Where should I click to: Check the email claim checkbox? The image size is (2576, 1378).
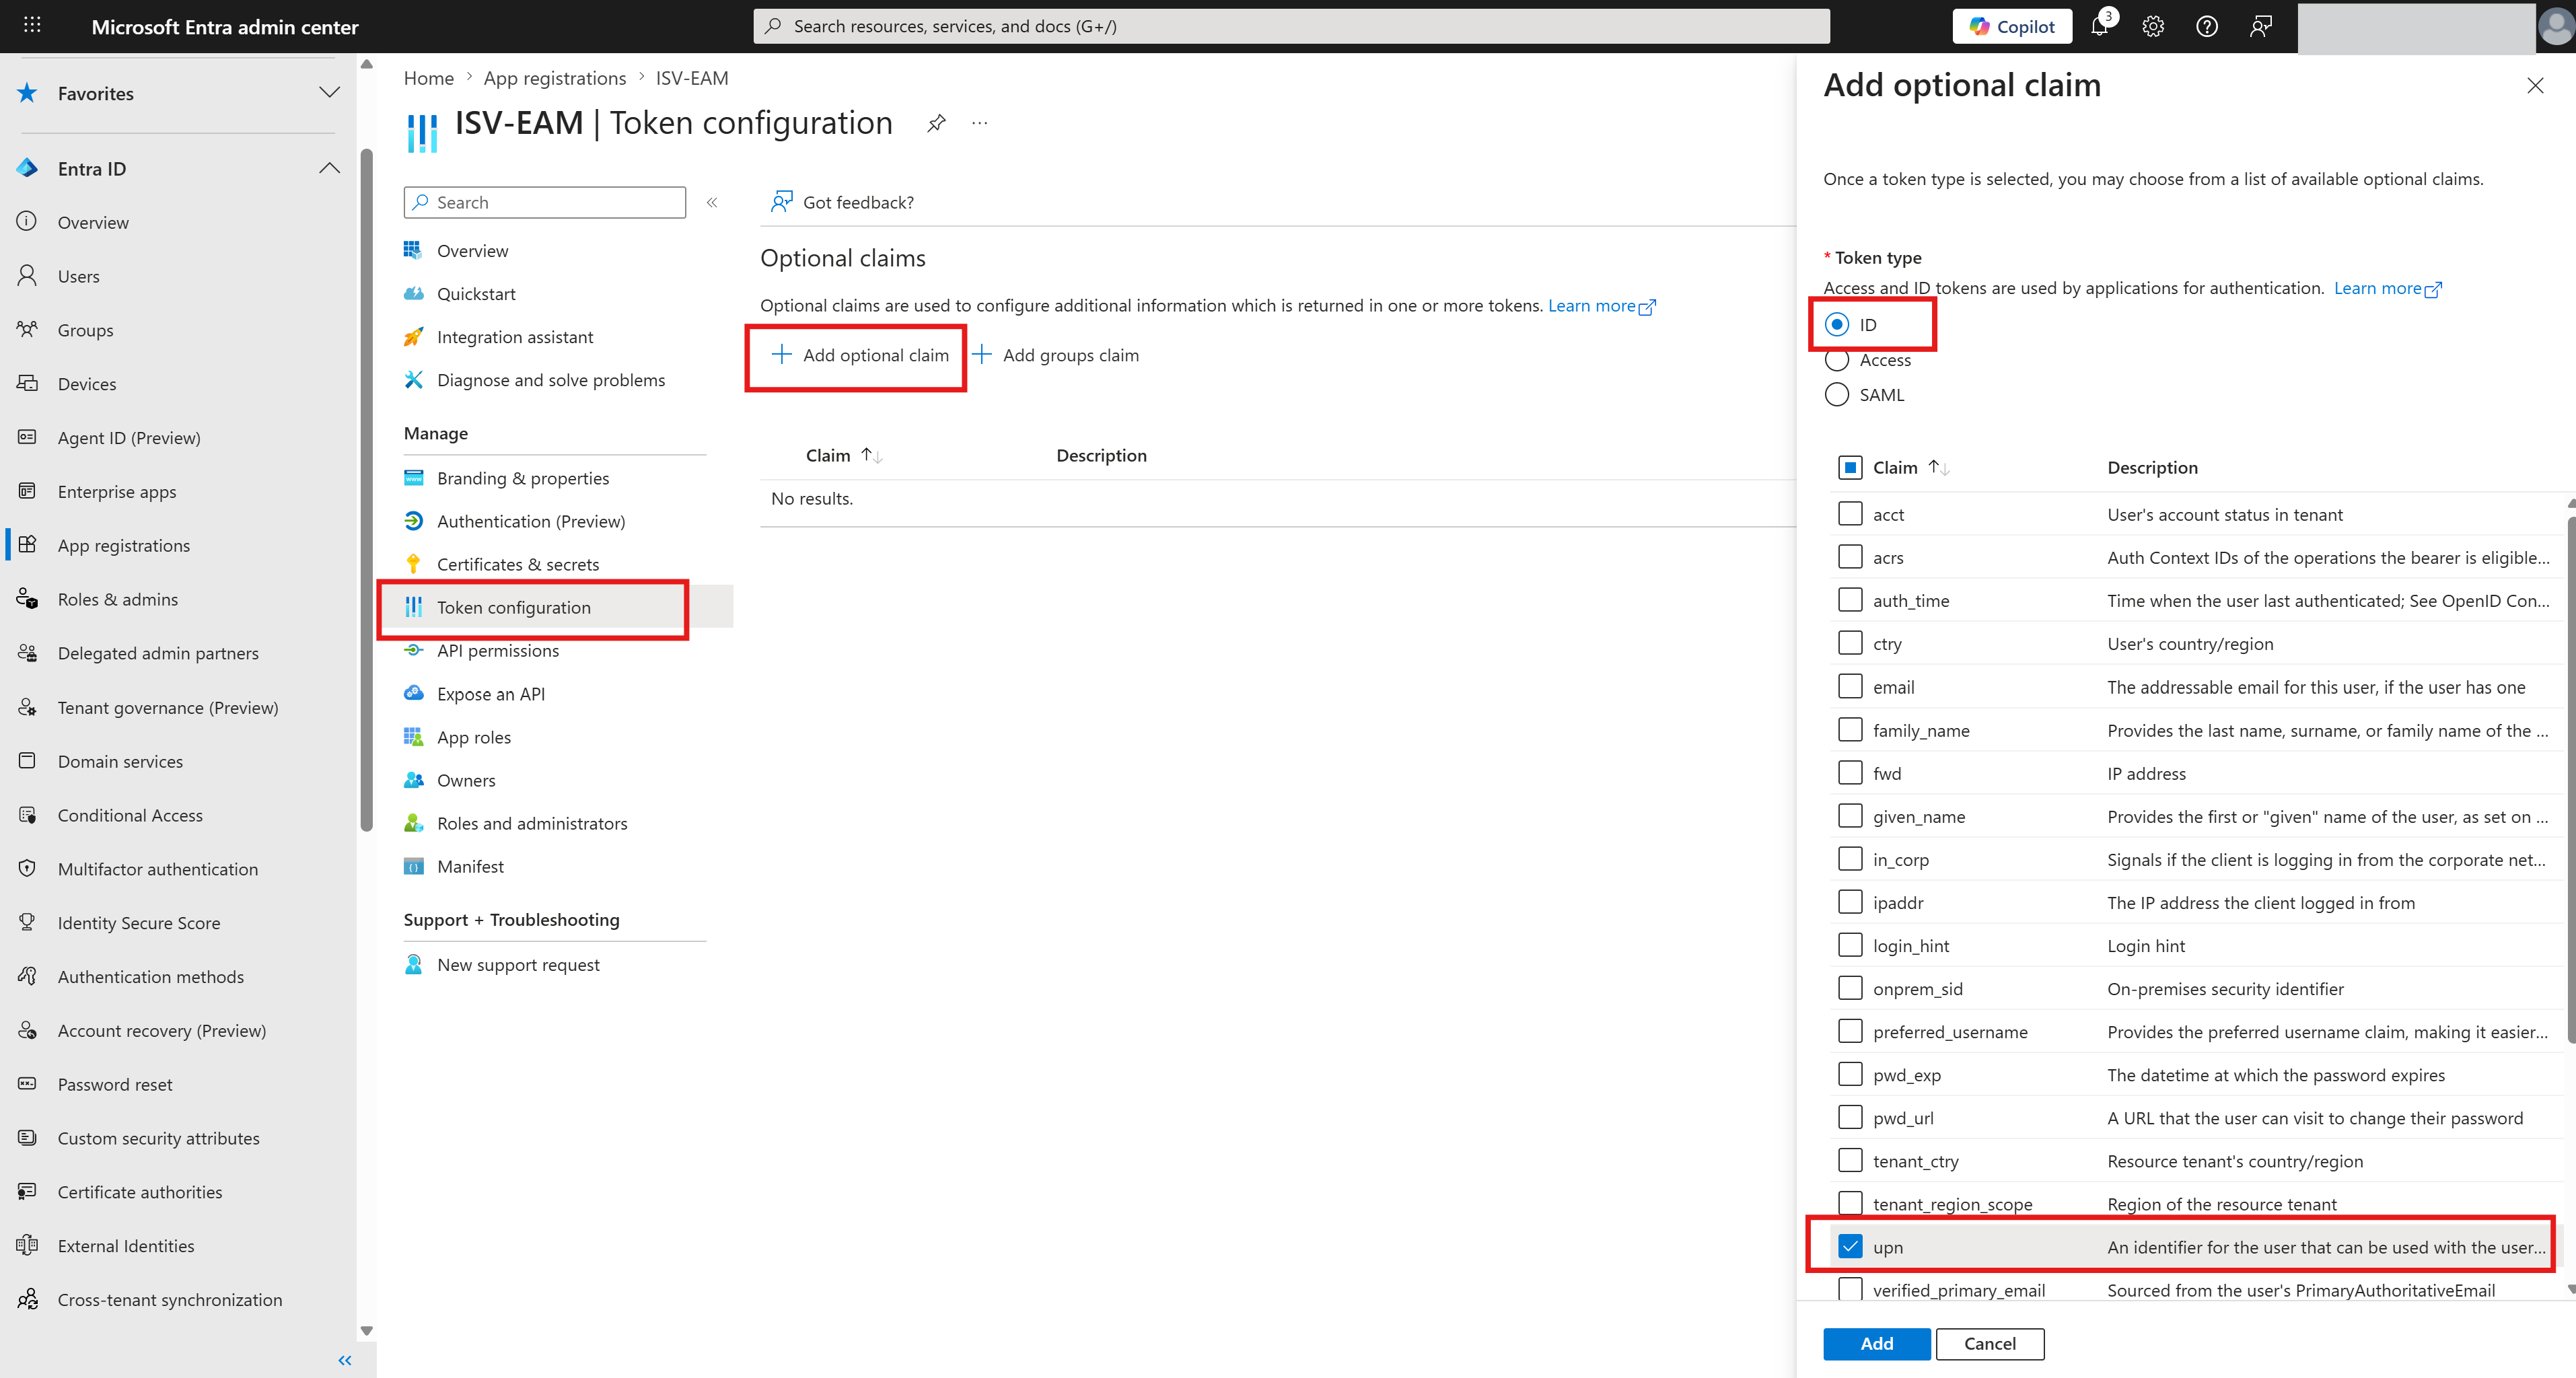1850,686
